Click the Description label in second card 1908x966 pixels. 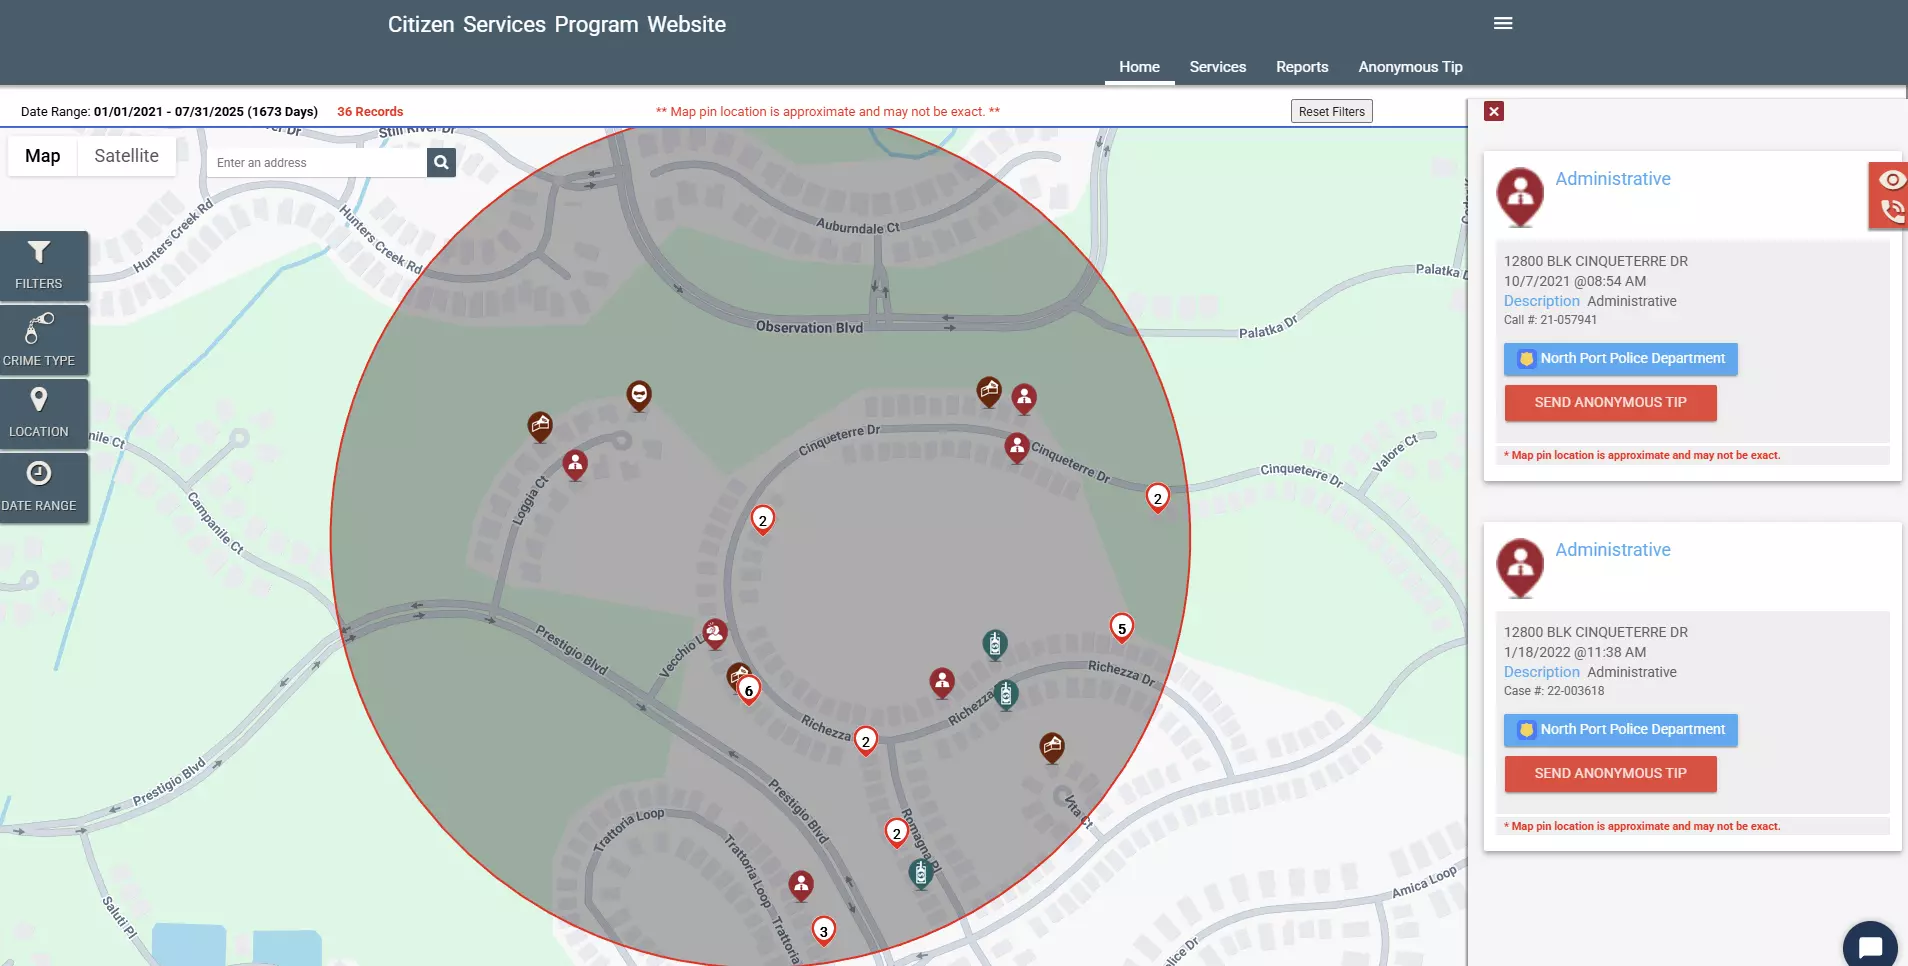1541,672
